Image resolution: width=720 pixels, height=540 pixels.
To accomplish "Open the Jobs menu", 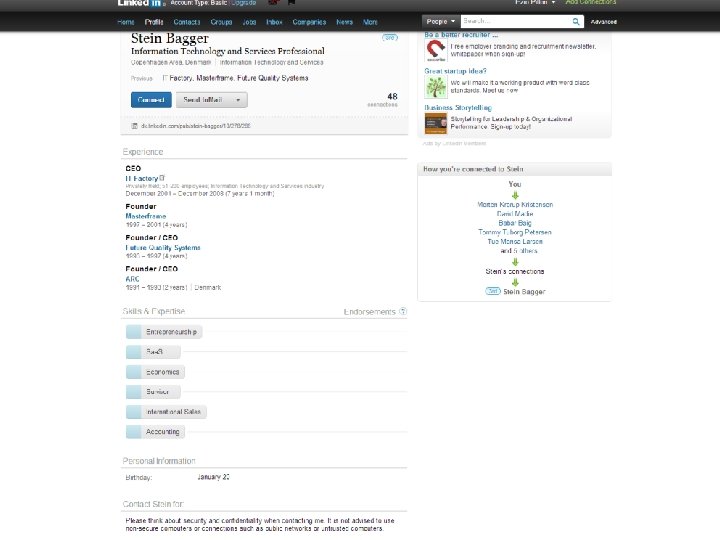I will tap(249, 22).
